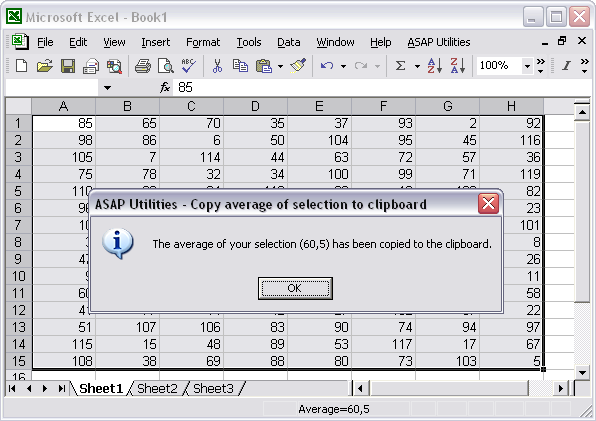Image resolution: width=596 pixels, height=421 pixels.
Task: Open the Insert menu
Action: [x=155, y=42]
